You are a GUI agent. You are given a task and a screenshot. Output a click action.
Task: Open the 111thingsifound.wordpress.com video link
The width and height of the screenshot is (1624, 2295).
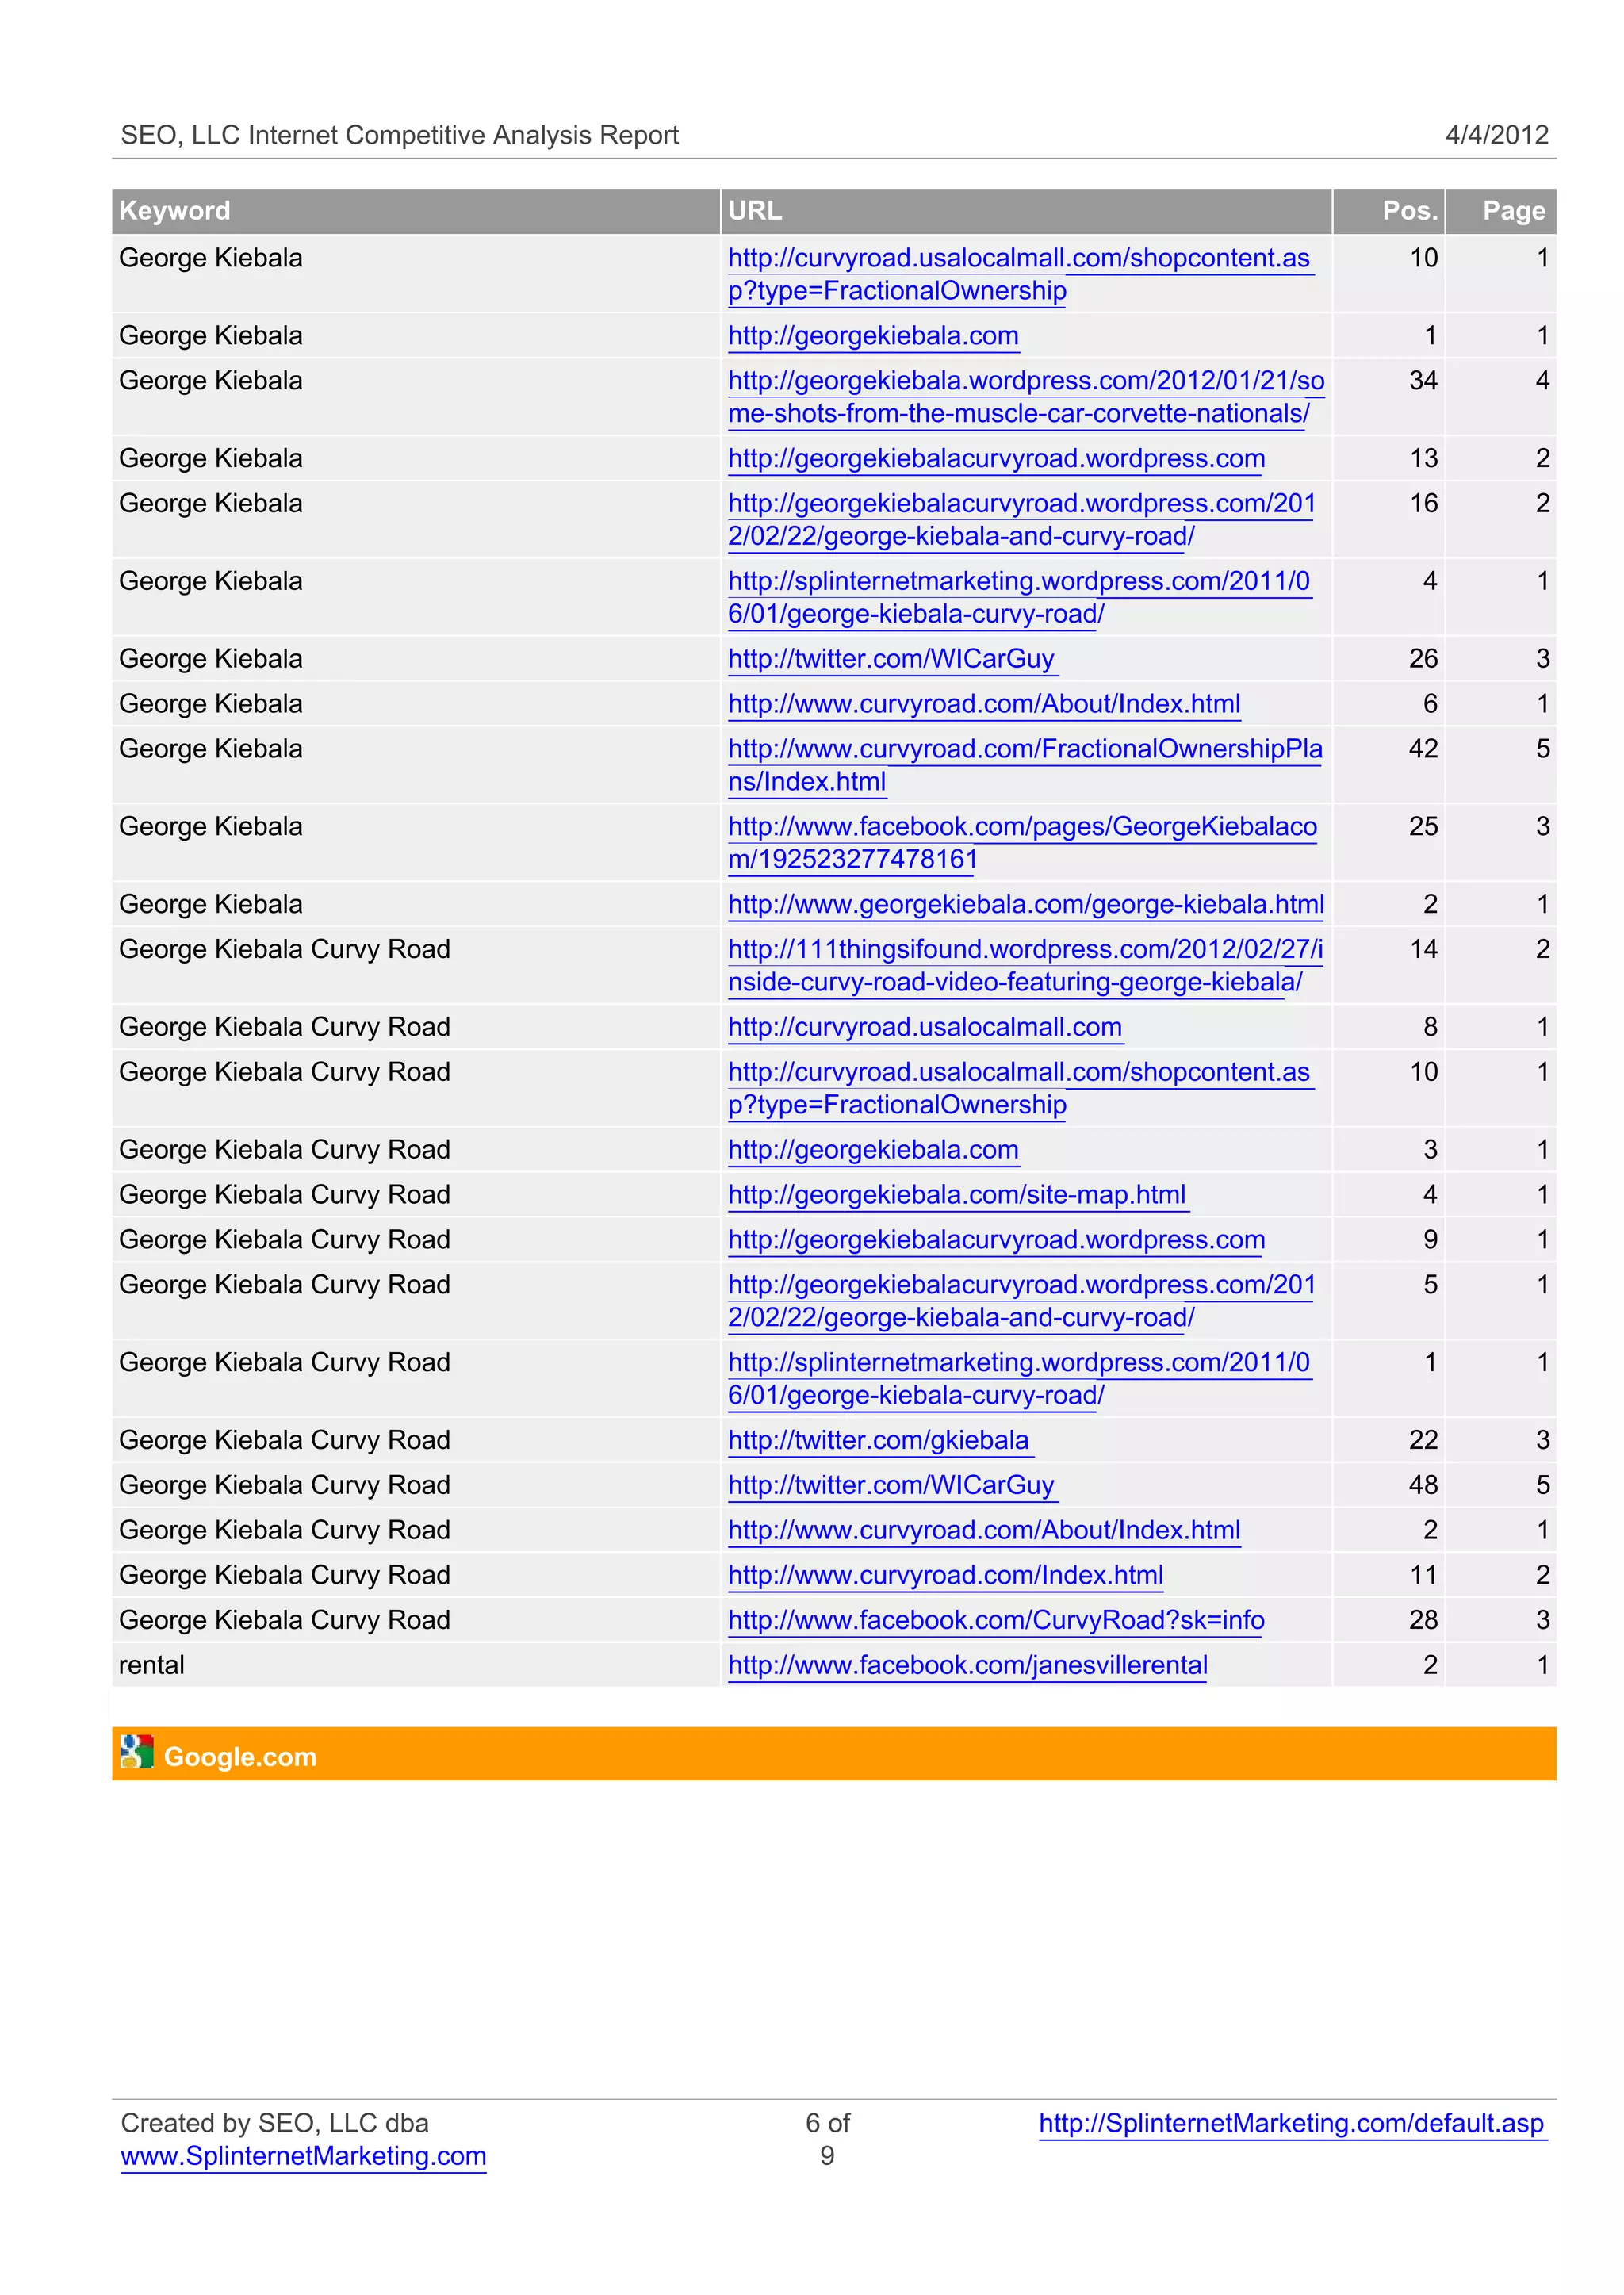(x=1025, y=966)
